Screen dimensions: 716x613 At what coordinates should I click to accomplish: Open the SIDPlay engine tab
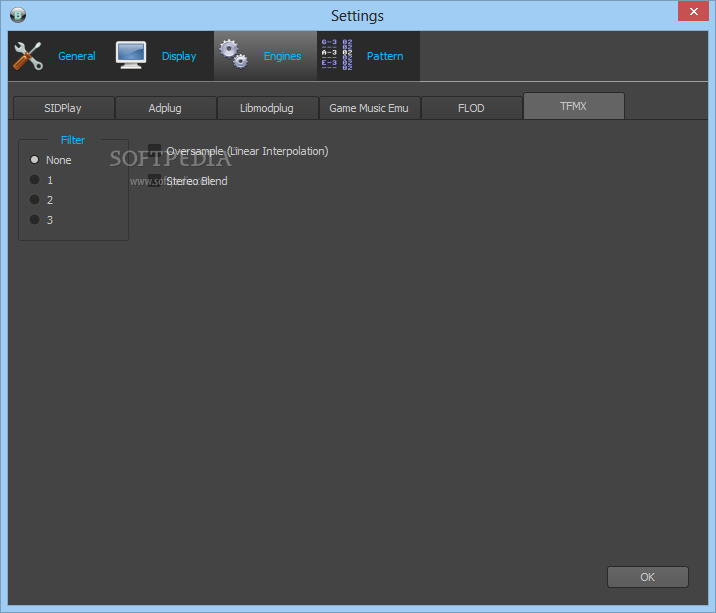pos(63,108)
